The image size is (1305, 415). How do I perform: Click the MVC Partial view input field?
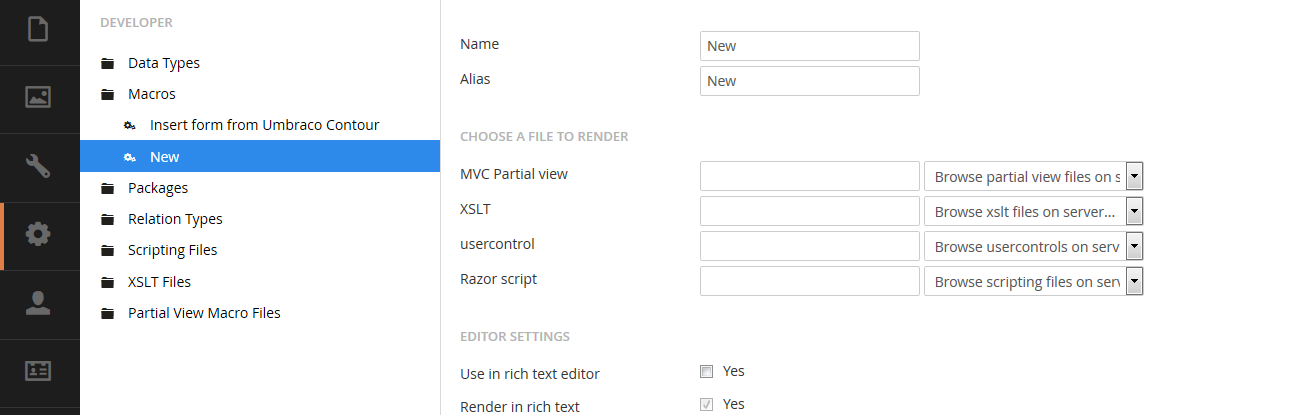[810, 176]
